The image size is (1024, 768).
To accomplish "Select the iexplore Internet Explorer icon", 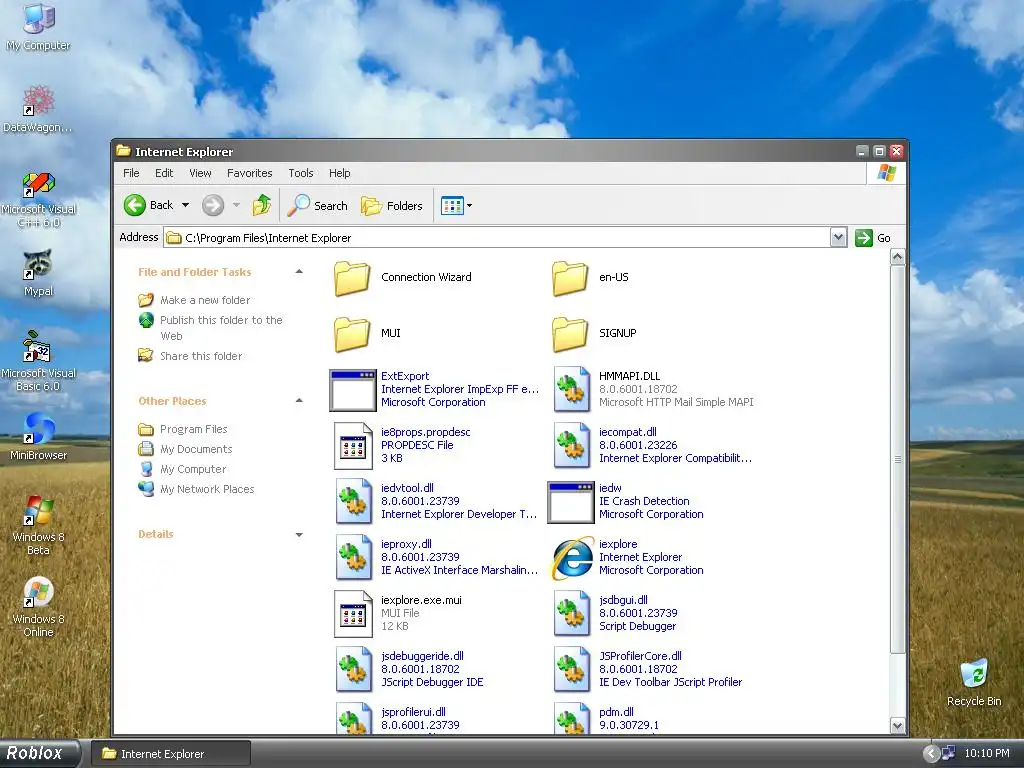I will 572,558.
